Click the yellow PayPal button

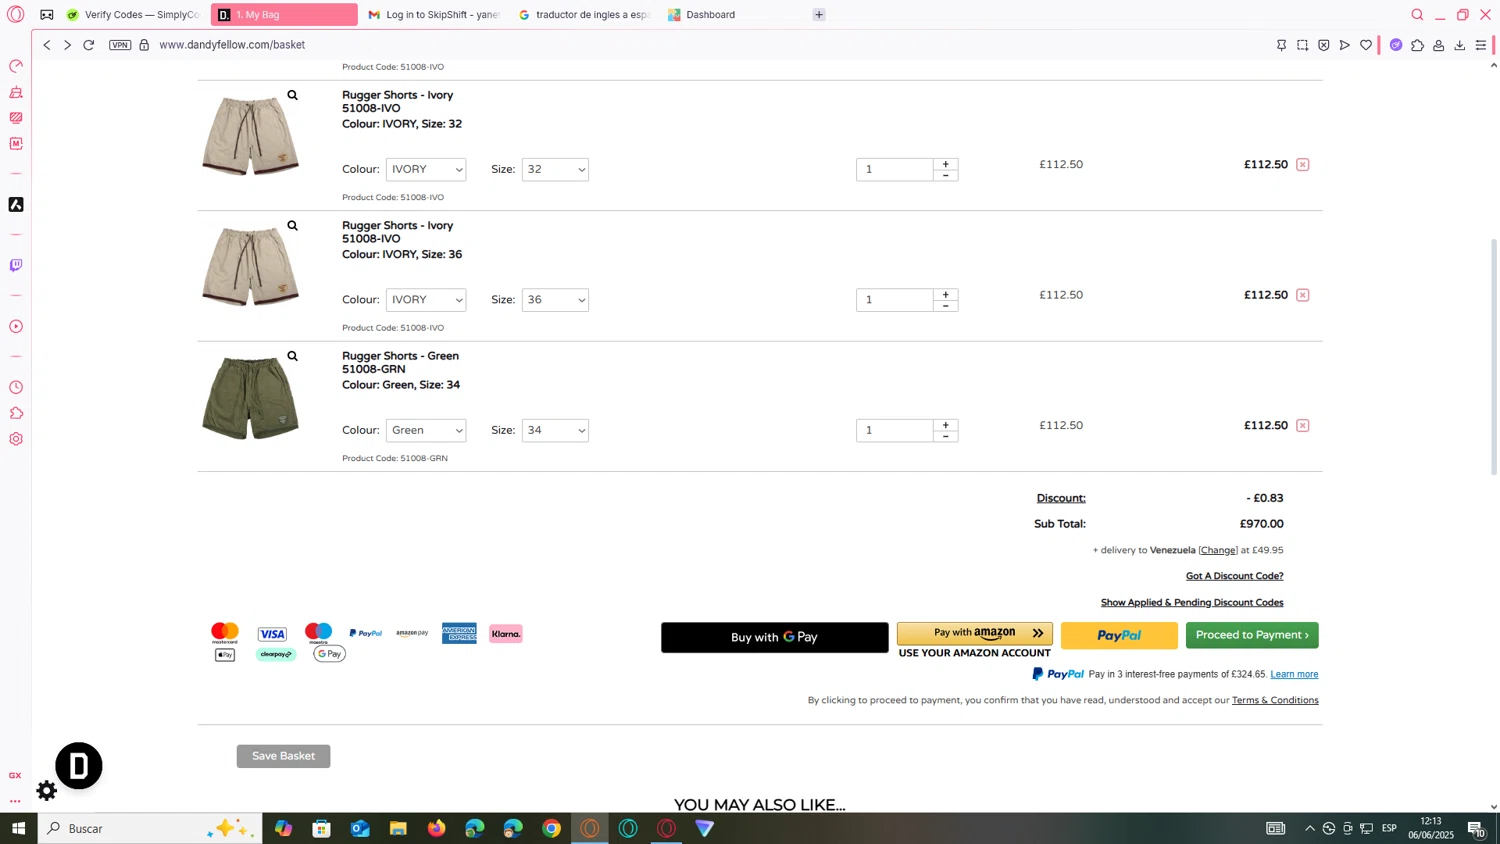1119,635
